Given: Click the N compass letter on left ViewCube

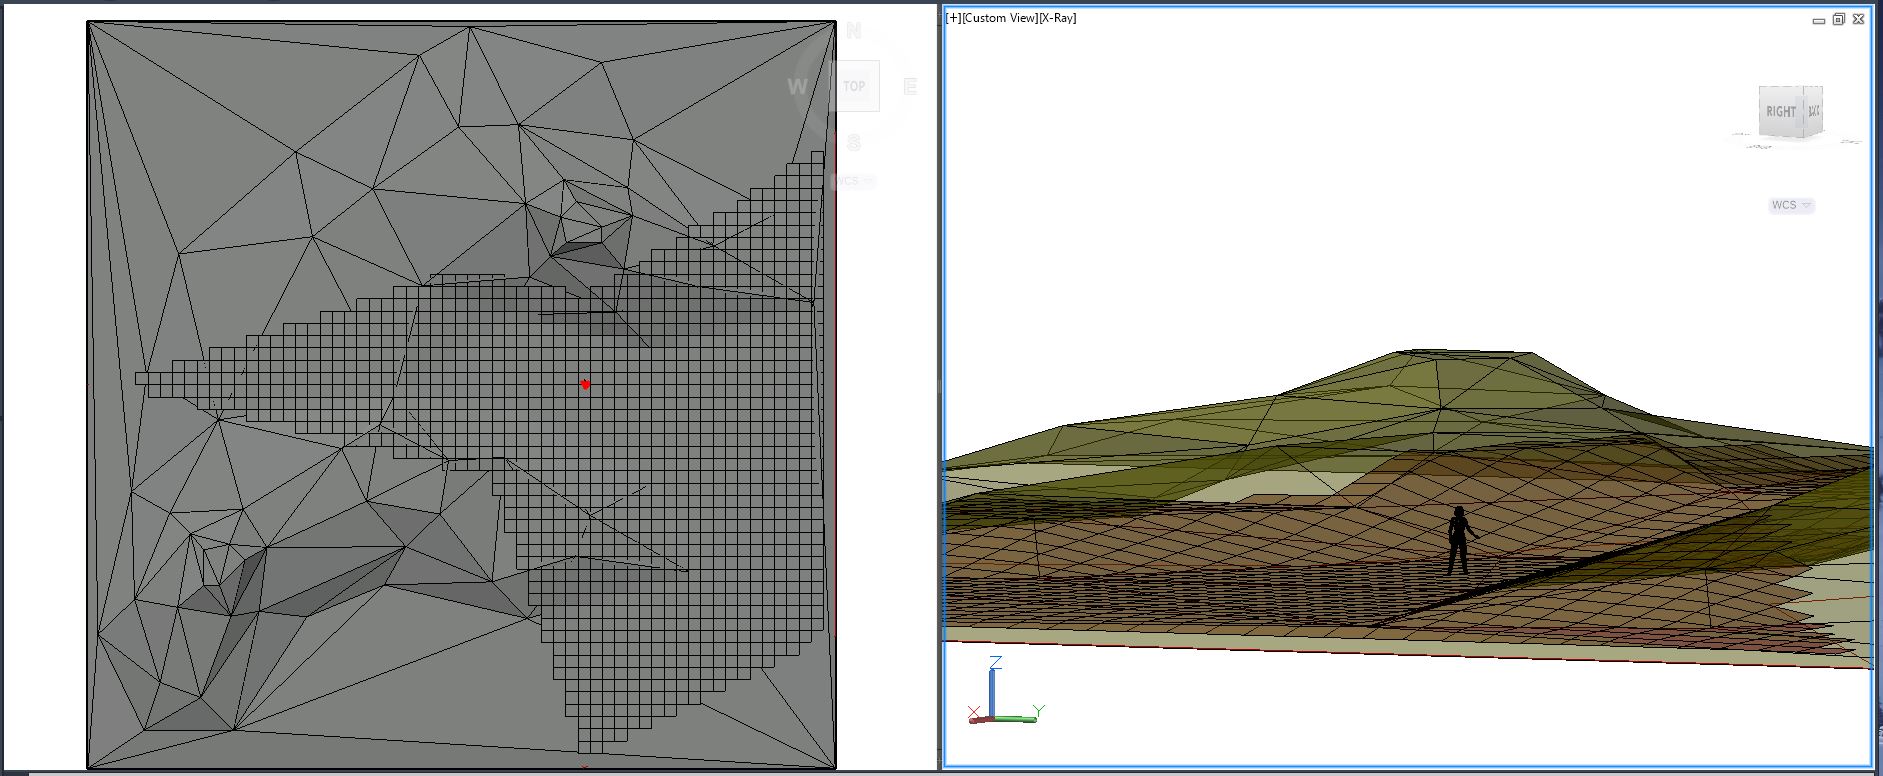Looking at the screenshot, I should 853,31.
